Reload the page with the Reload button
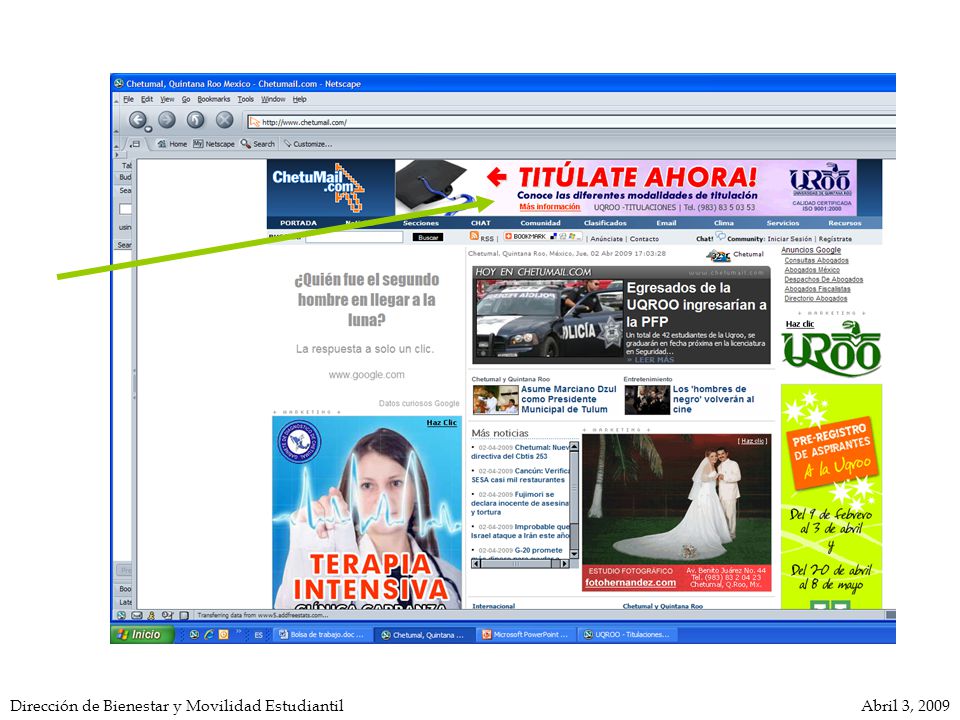Viewport: 960px width, 720px height. (x=195, y=120)
